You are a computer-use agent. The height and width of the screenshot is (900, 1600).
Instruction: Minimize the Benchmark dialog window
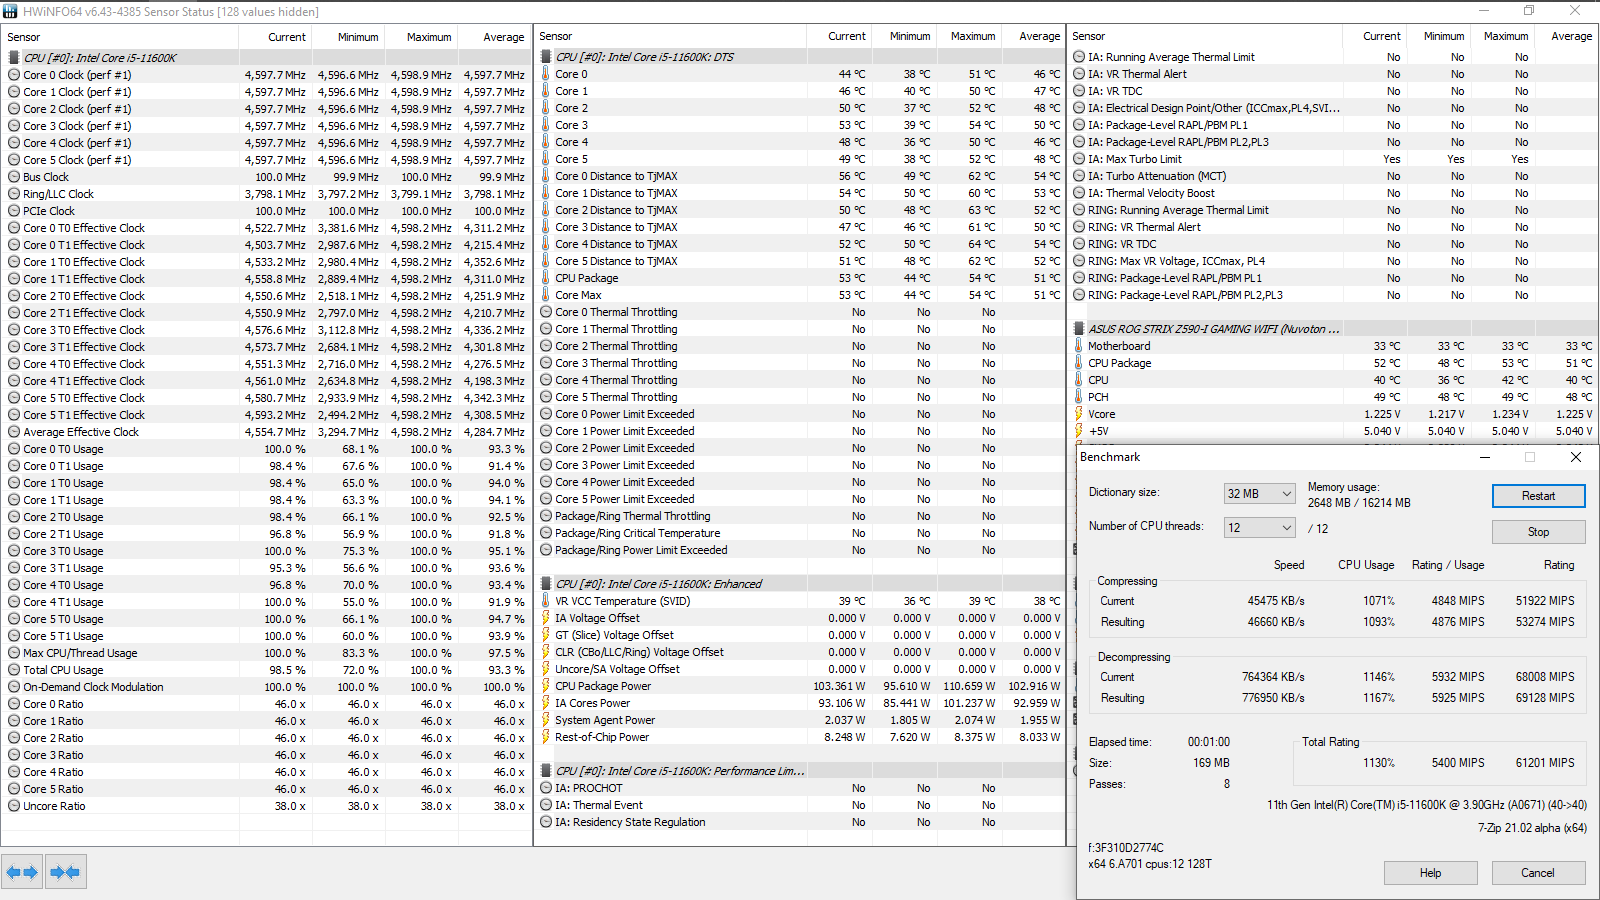tap(1485, 457)
